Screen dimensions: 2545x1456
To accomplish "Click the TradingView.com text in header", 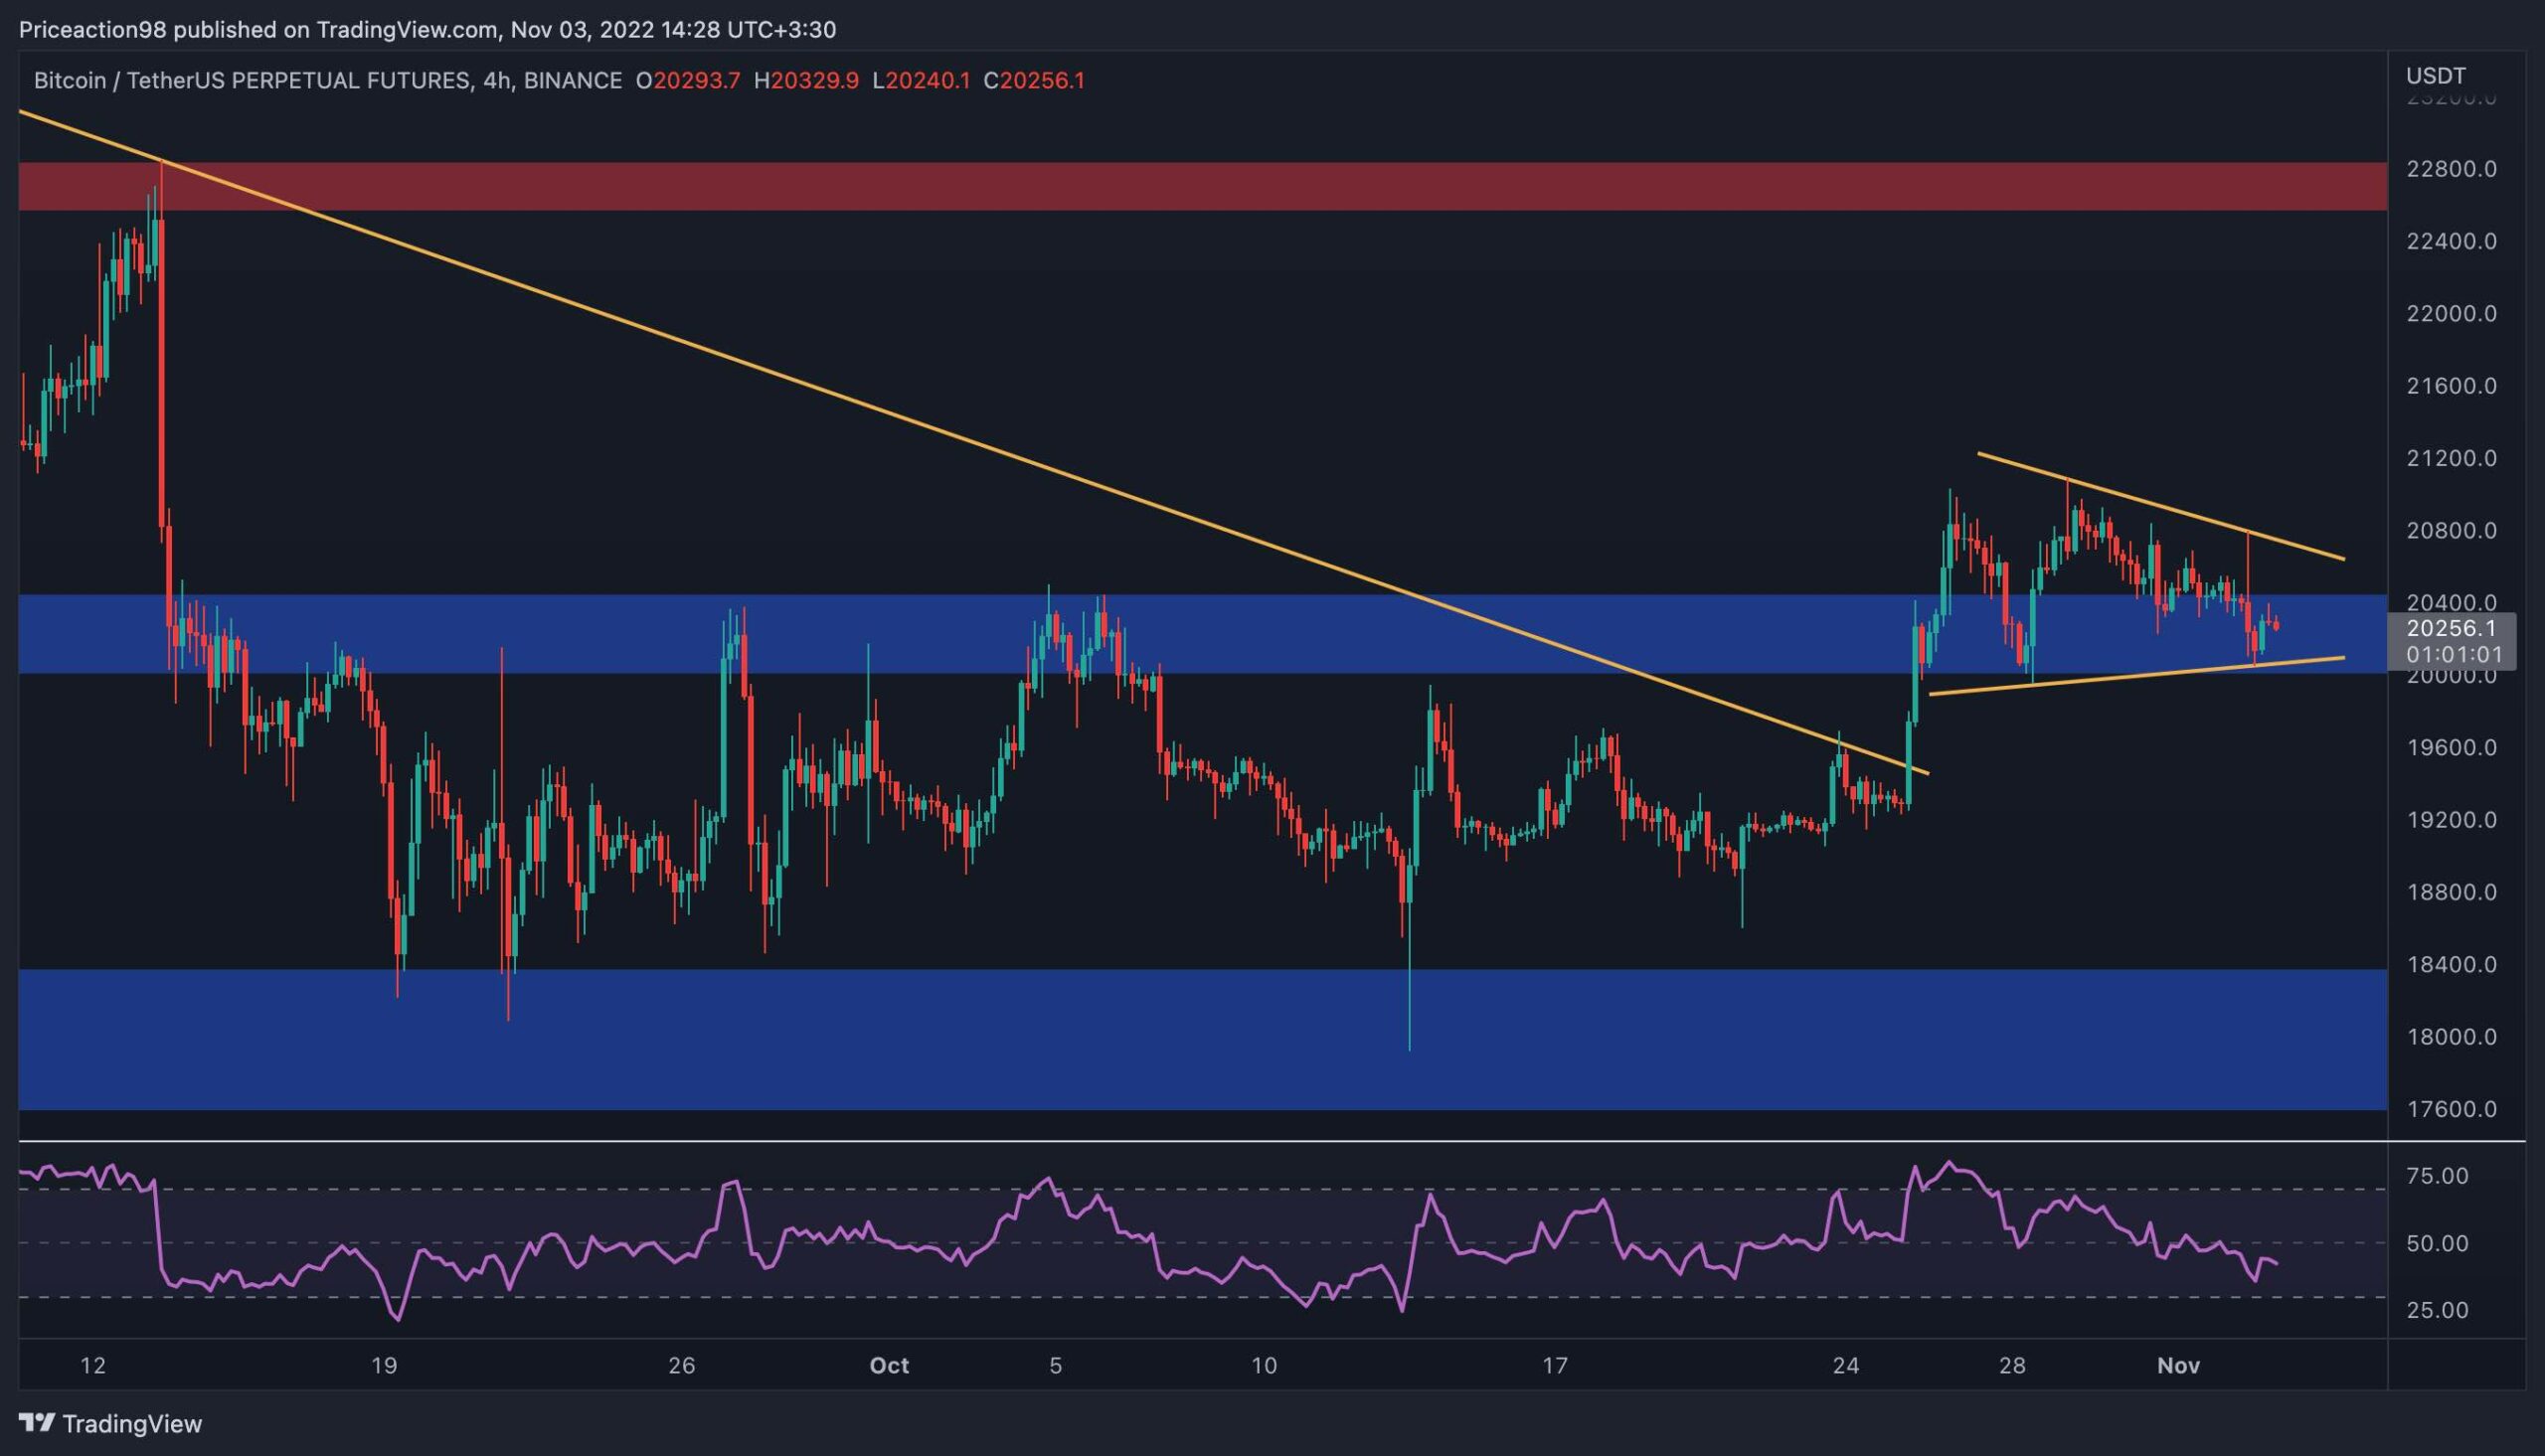I will pyautogui.click(x=407, y=30).
